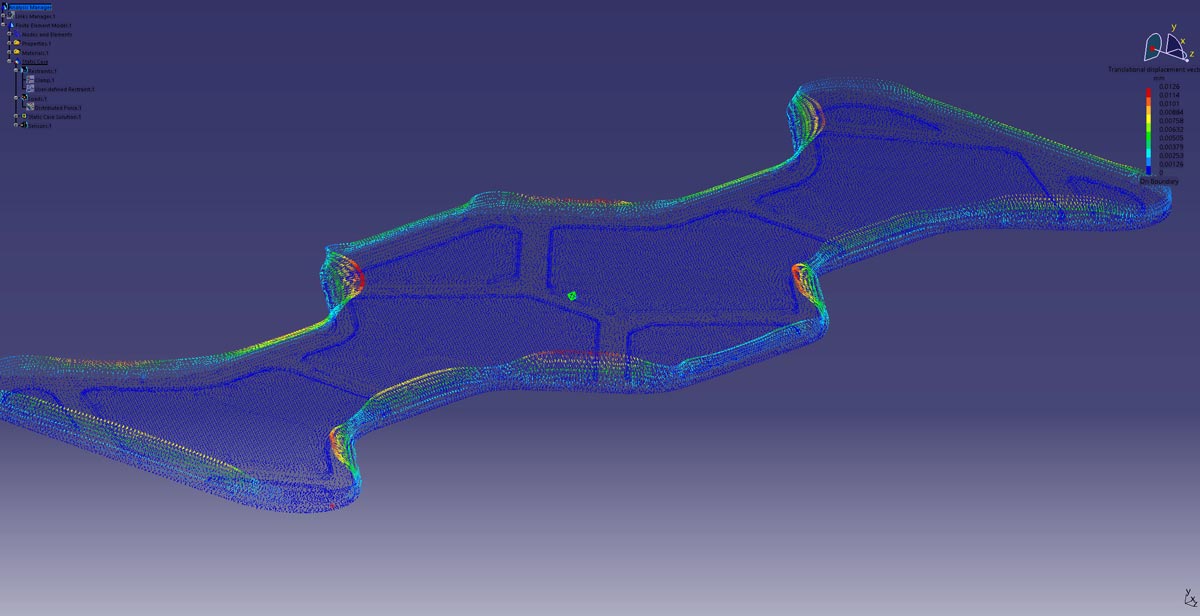Click the Links Manager.1 node icon
The image size is (1200, 616).
pyautogui.click(x=10, y=16)
